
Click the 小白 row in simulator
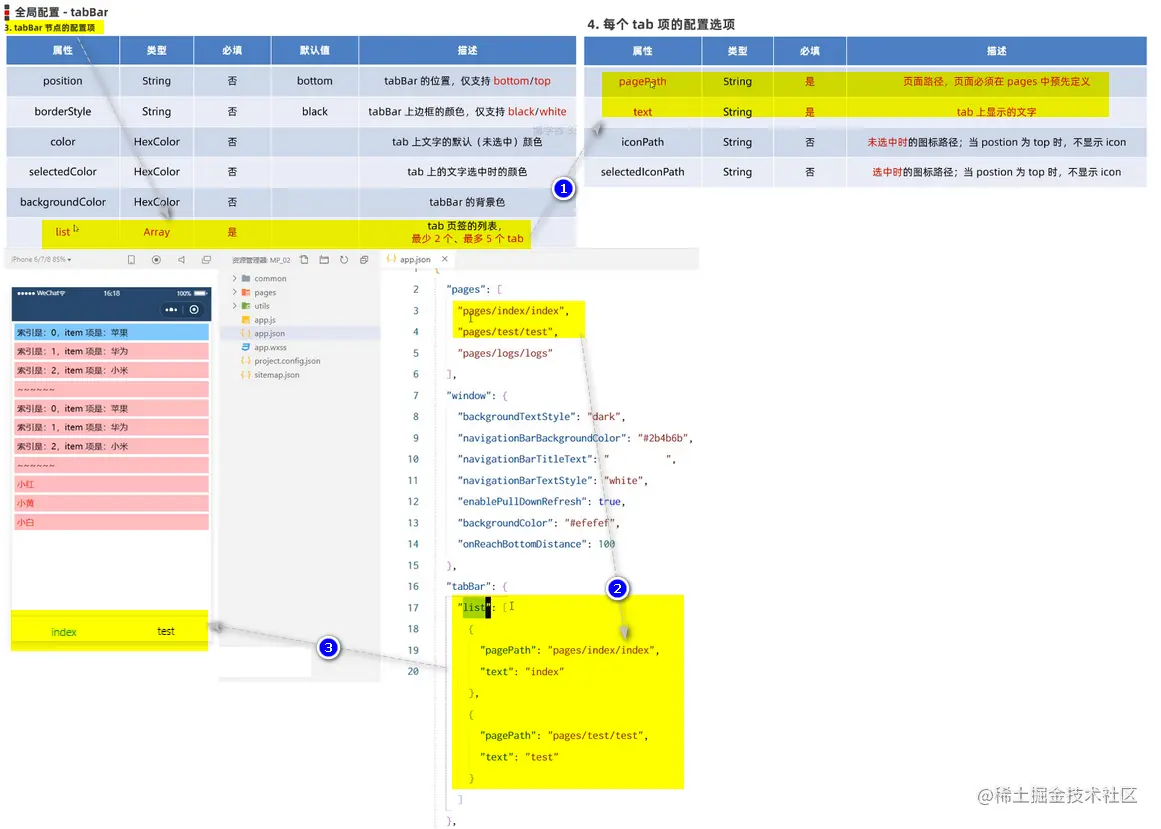point(111,523)
